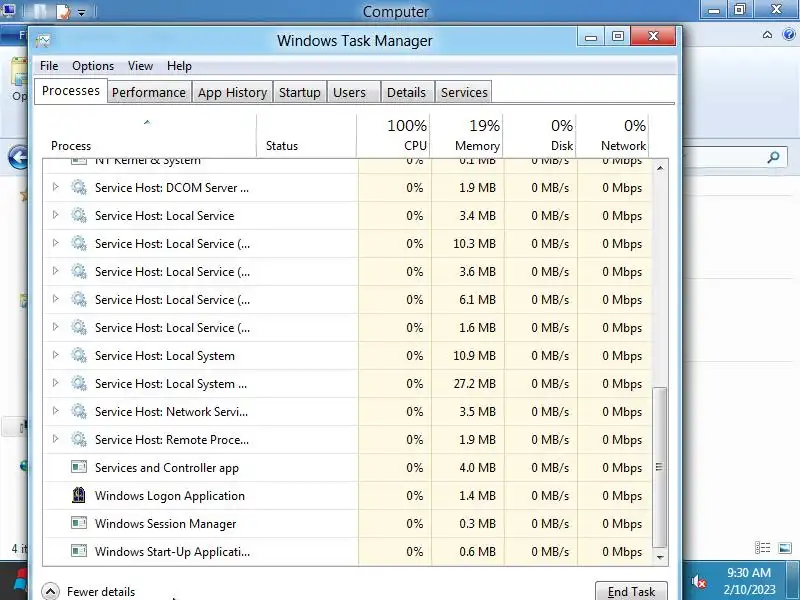Click the Help icon in Computer window
This screenshot has width=800, height=600.
[x=789, y=35]
